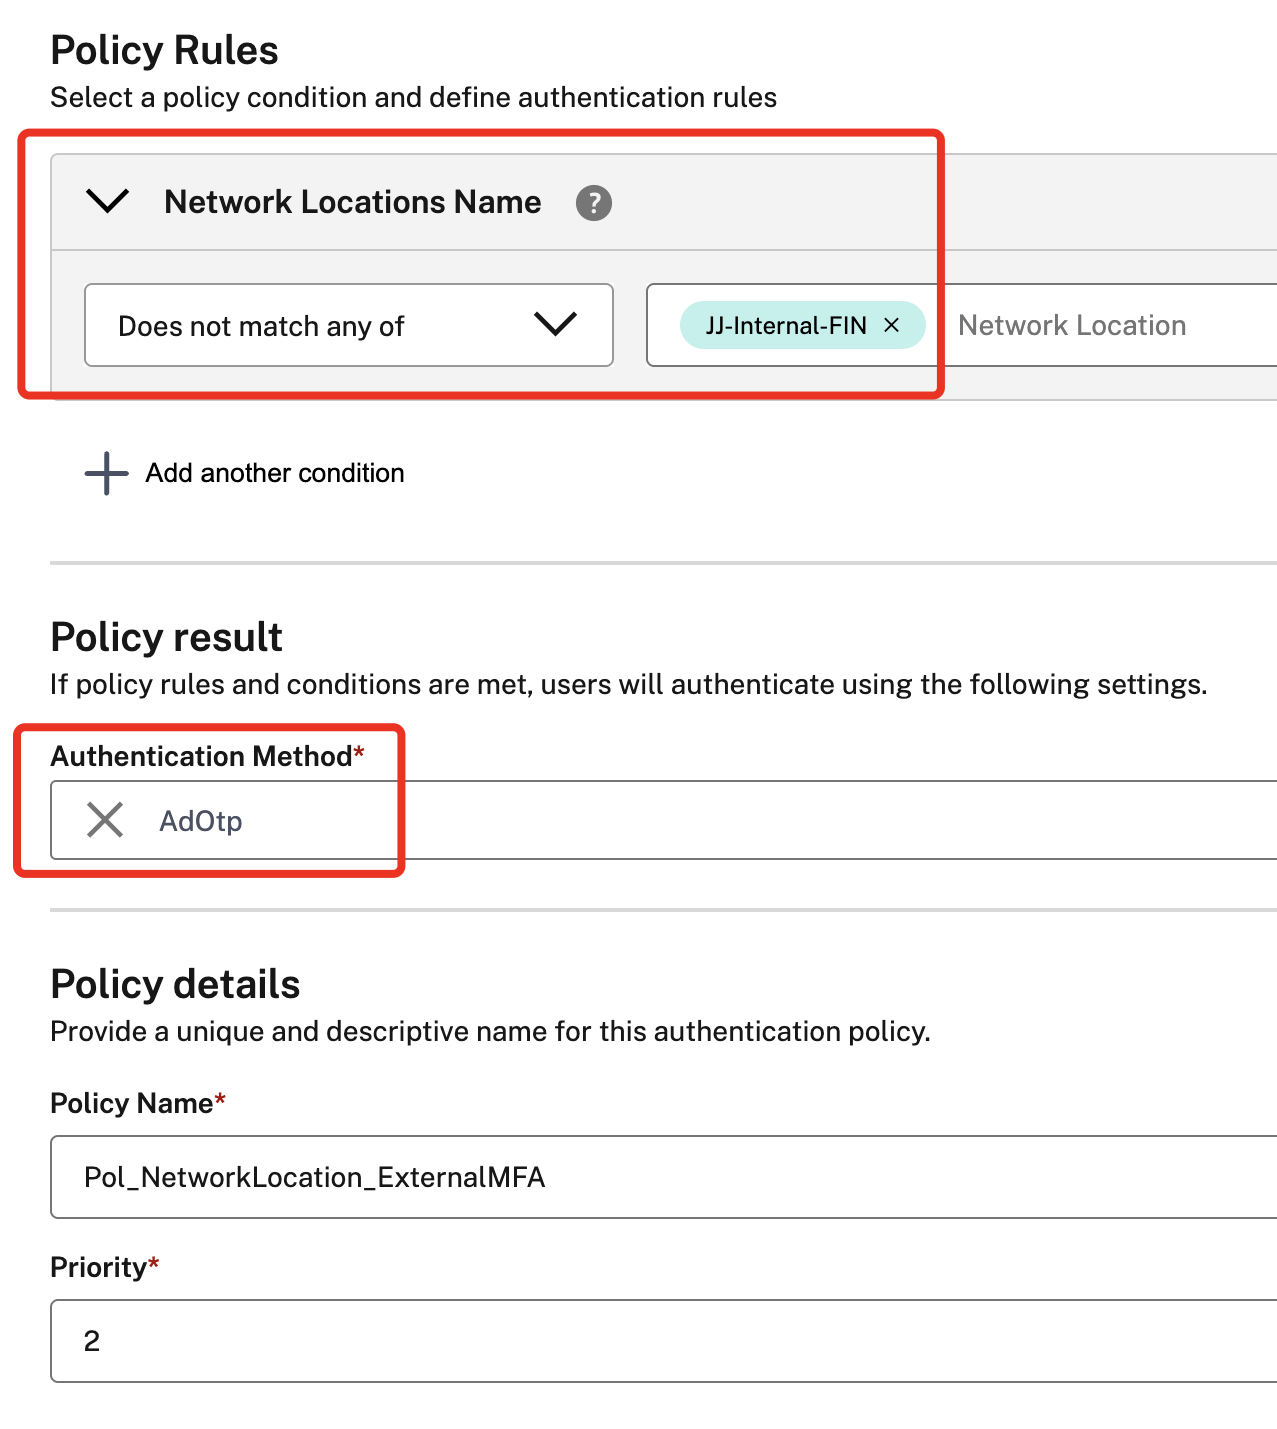Open the 'Does not match any of' dropdown
Screen dimensions: 1277x1429
pyautogui.click(x=349, y=325)
